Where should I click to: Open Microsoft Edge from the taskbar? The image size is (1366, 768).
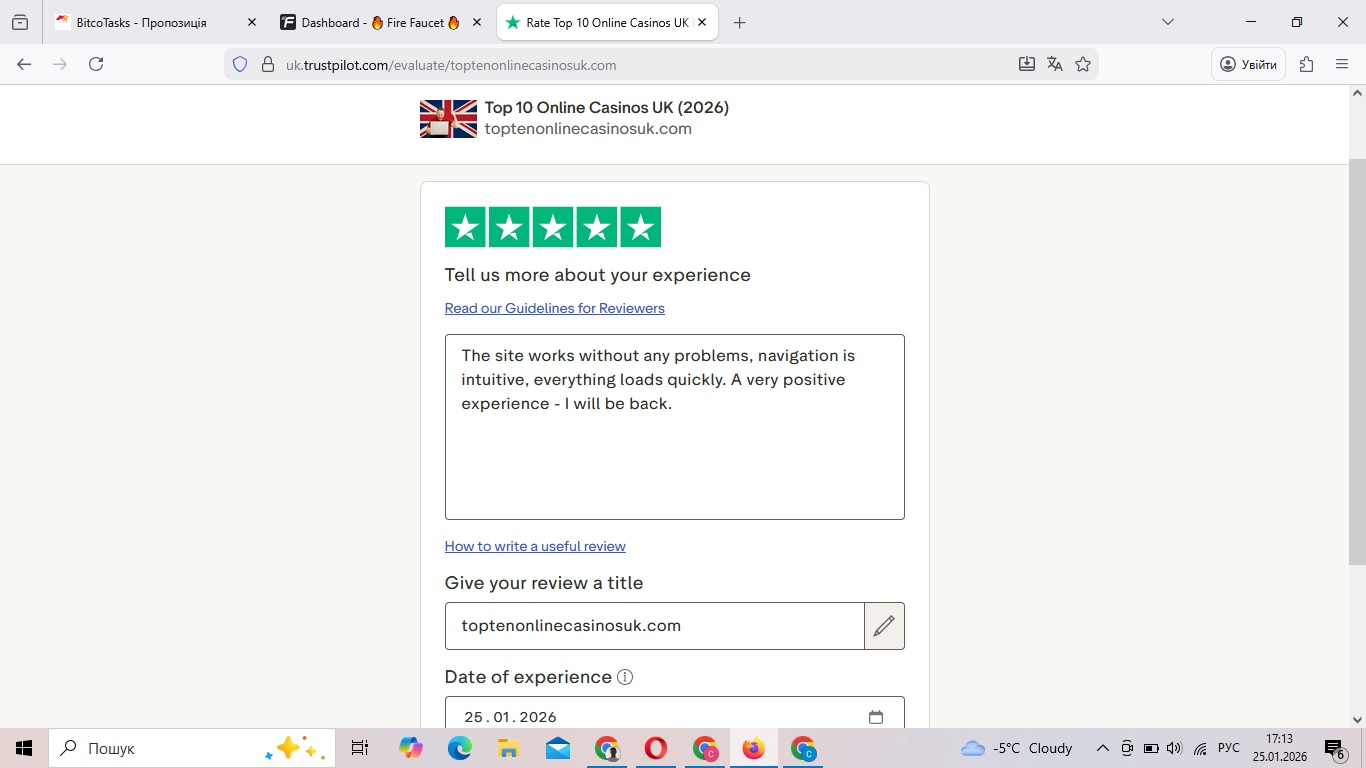(x=459, y=748)
